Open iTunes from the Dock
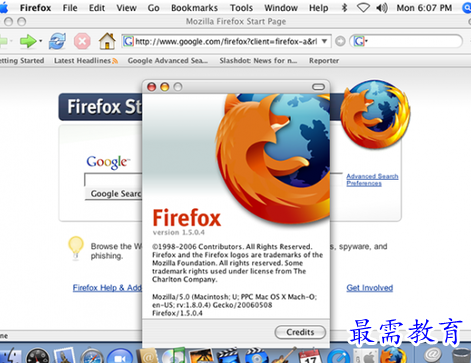This screenshot has height=363, width=471. (174, 355)
